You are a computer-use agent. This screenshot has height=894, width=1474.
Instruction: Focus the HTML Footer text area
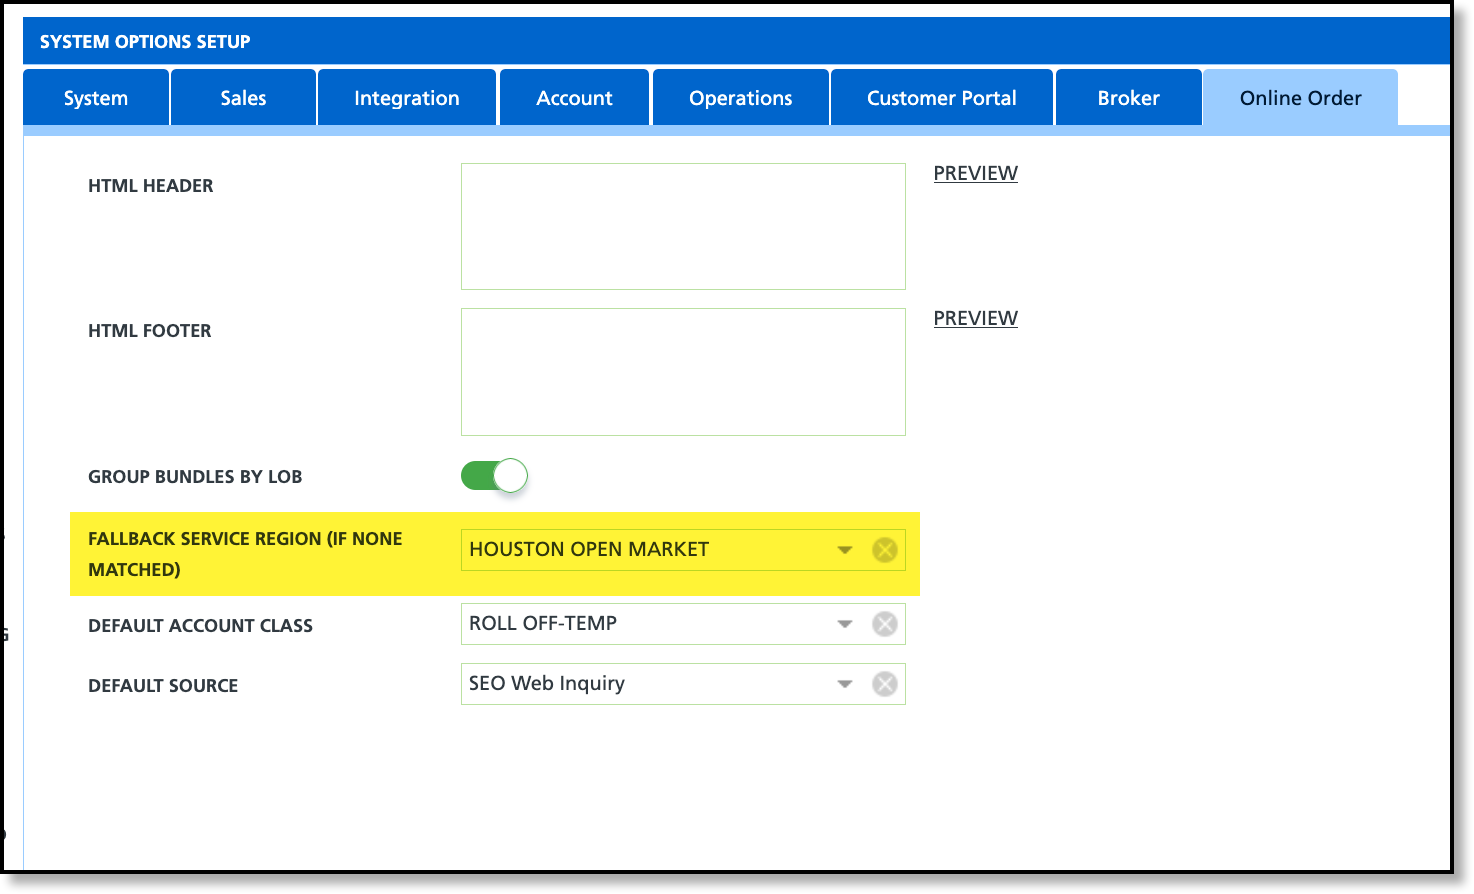coord(683,372)
